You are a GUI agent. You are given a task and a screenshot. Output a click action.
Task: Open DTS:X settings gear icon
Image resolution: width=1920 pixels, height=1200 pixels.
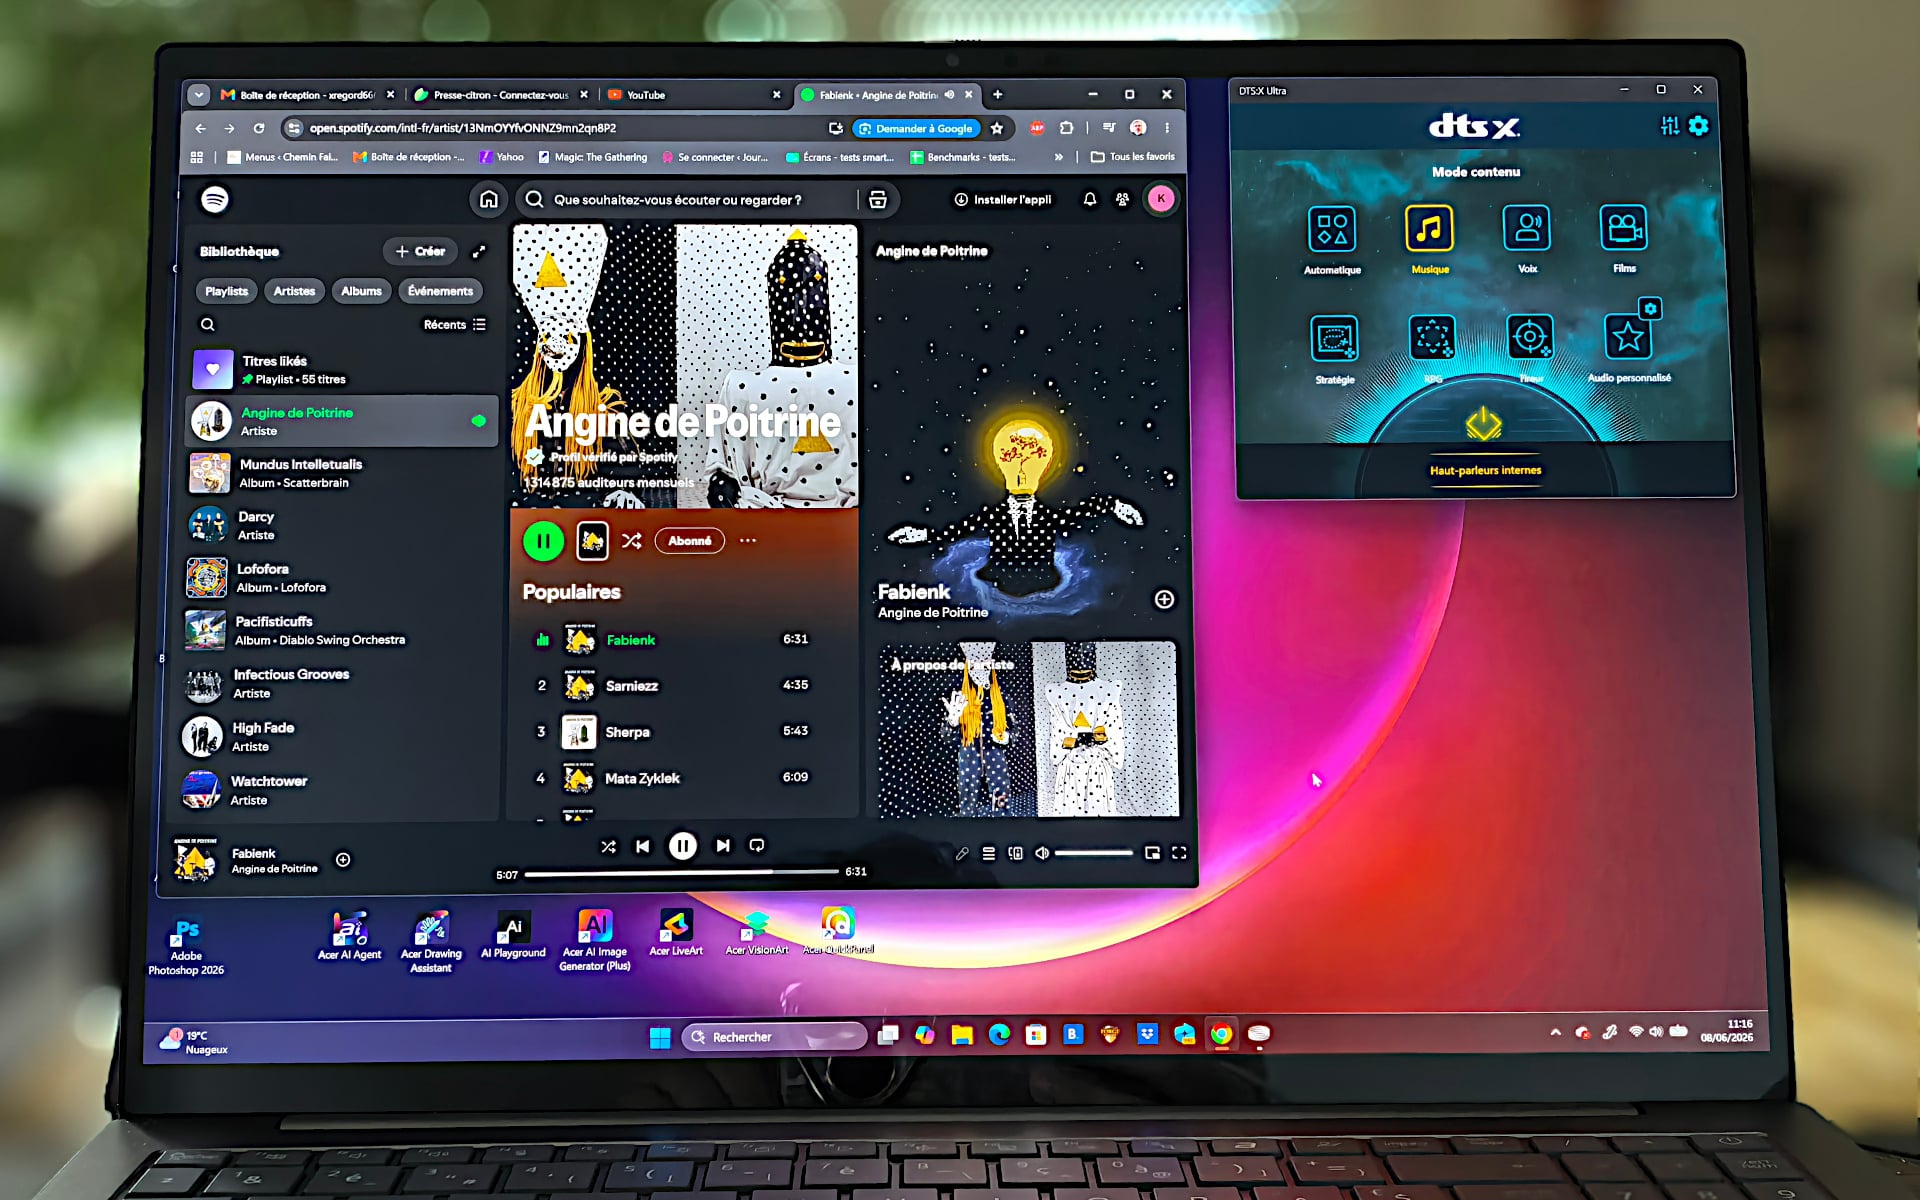point(1698,126)
